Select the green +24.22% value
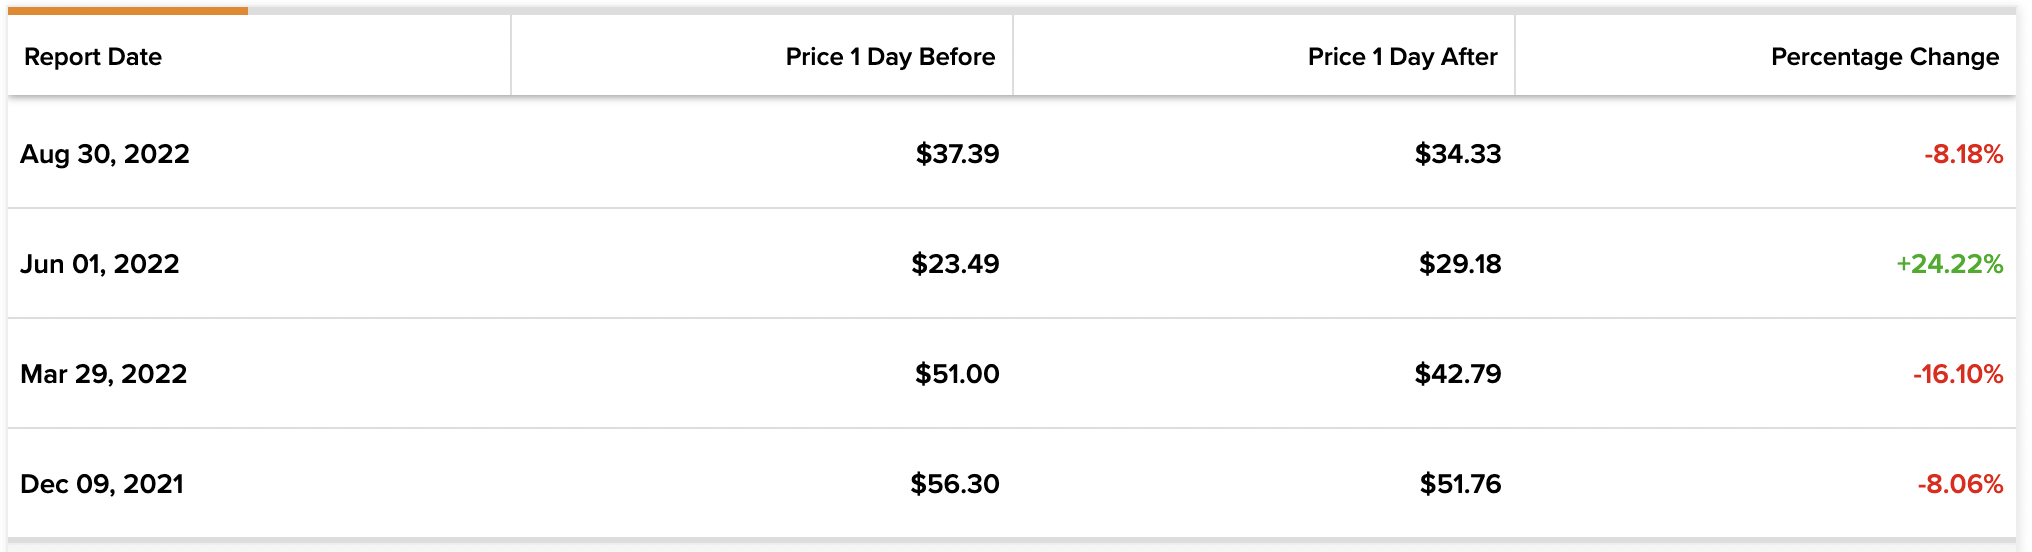The height and width of the screenshot is (552, 2032). 1949,264
